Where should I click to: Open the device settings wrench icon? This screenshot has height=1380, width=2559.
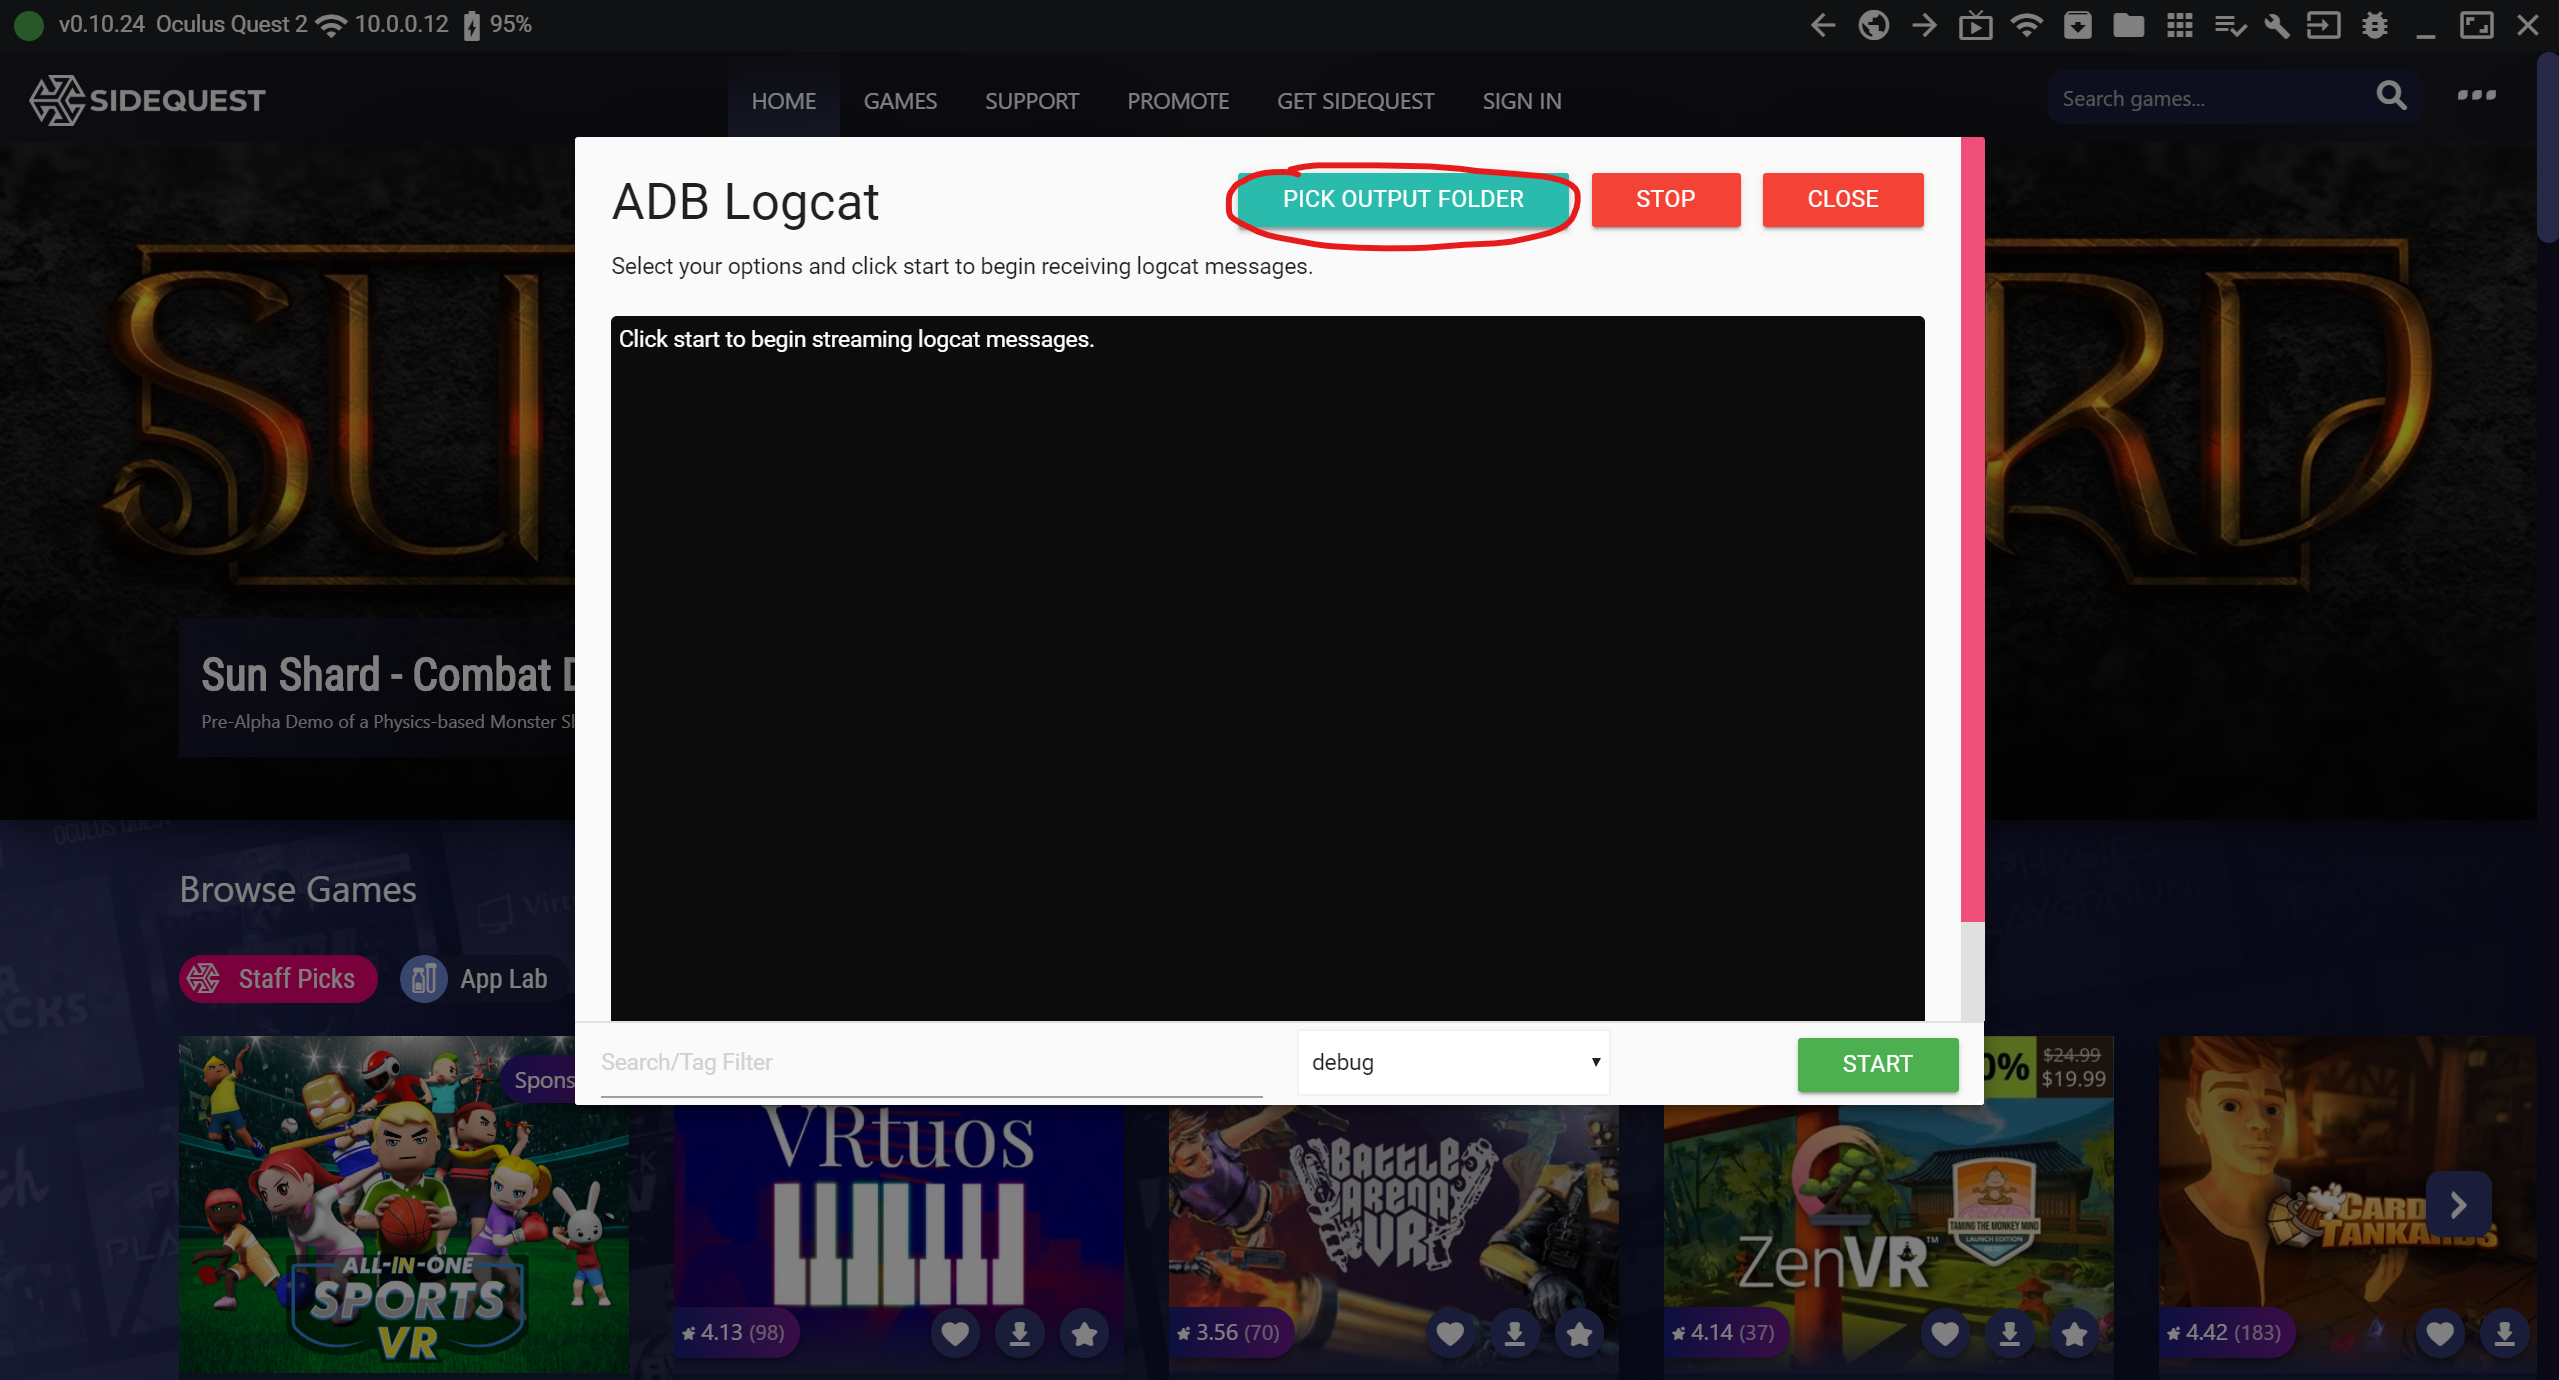tap(2277, 25)
